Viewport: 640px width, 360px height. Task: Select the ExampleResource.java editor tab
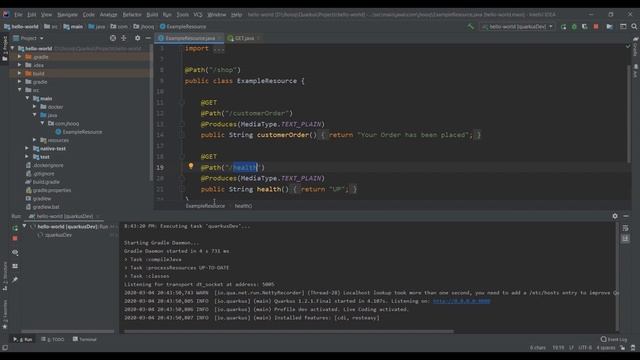(190, 38)
